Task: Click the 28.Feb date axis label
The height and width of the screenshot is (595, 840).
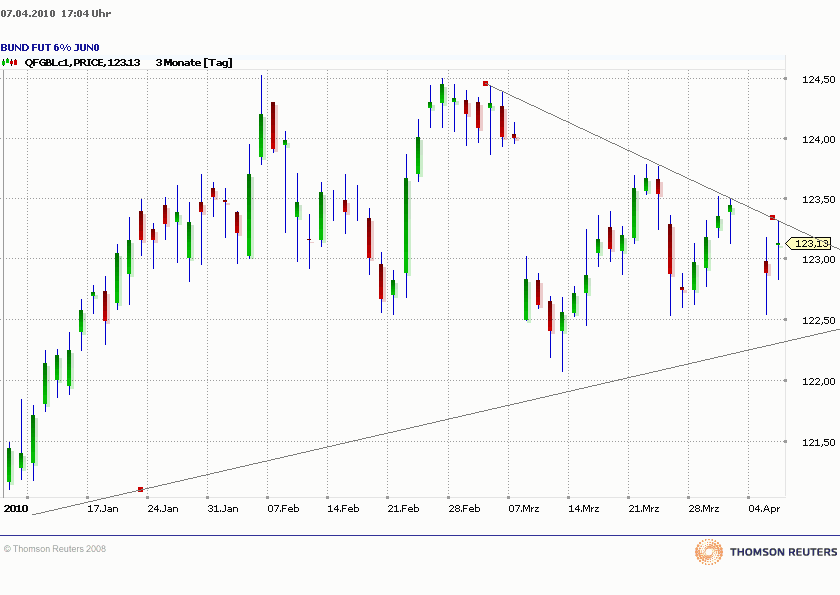Action: [x=464, y=508]
